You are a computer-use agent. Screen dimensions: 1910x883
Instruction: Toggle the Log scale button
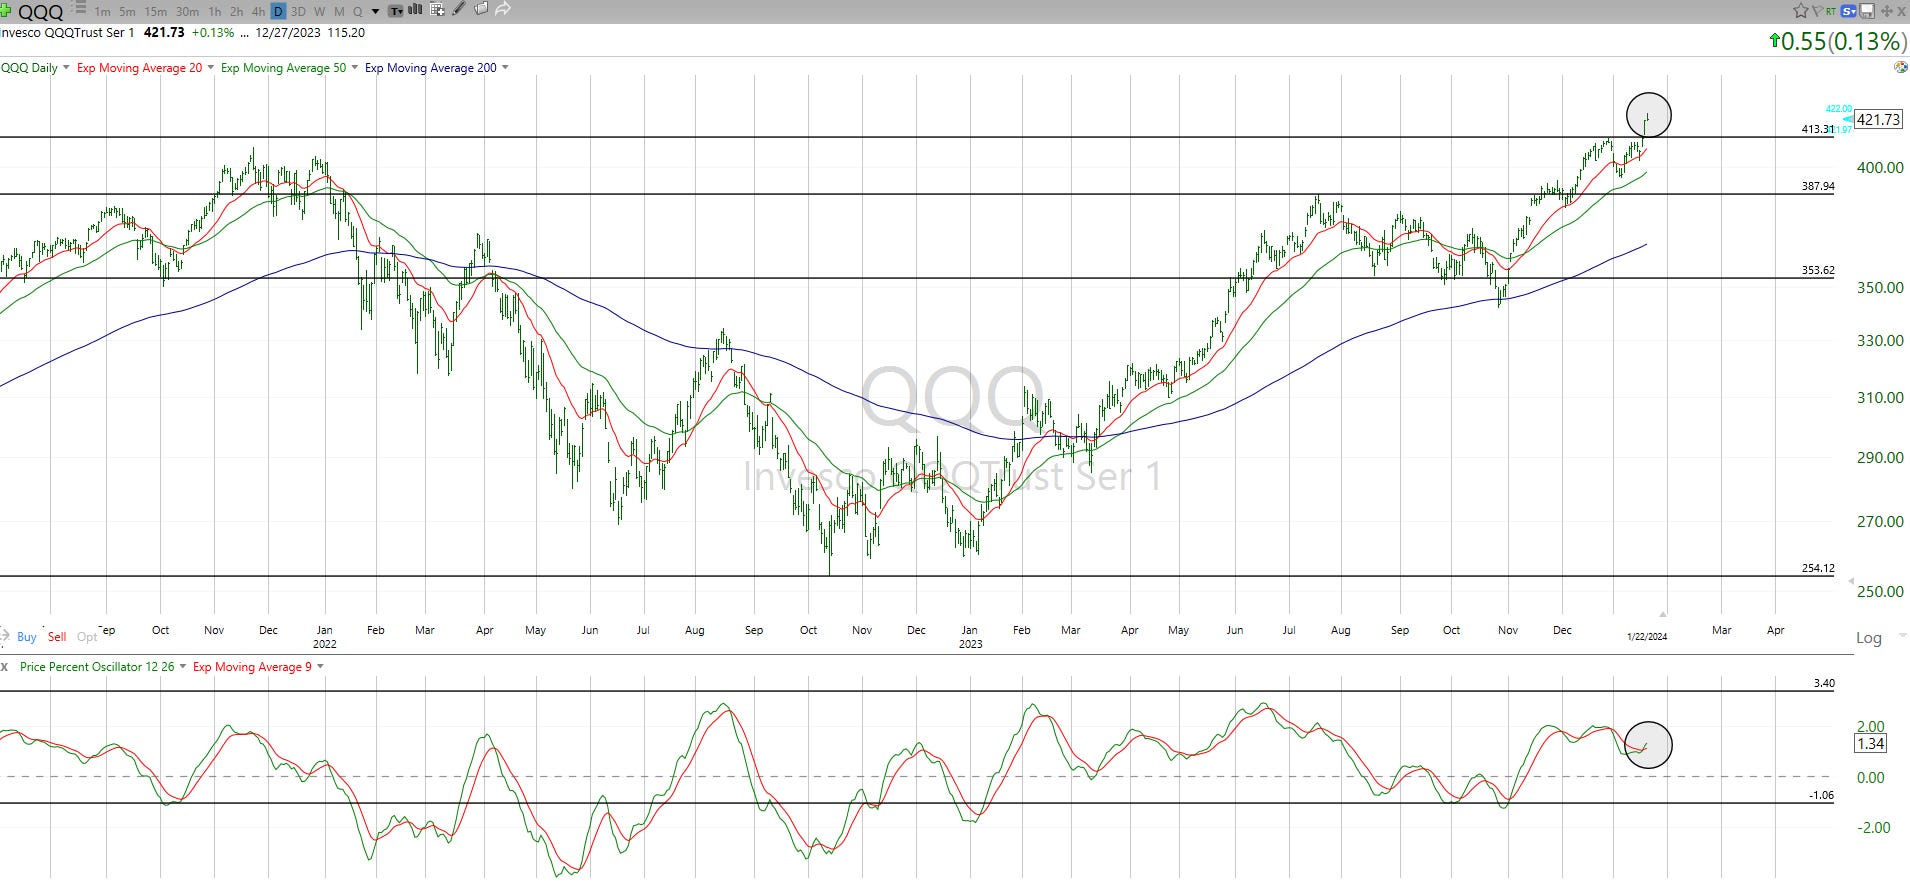(1868, 638)
